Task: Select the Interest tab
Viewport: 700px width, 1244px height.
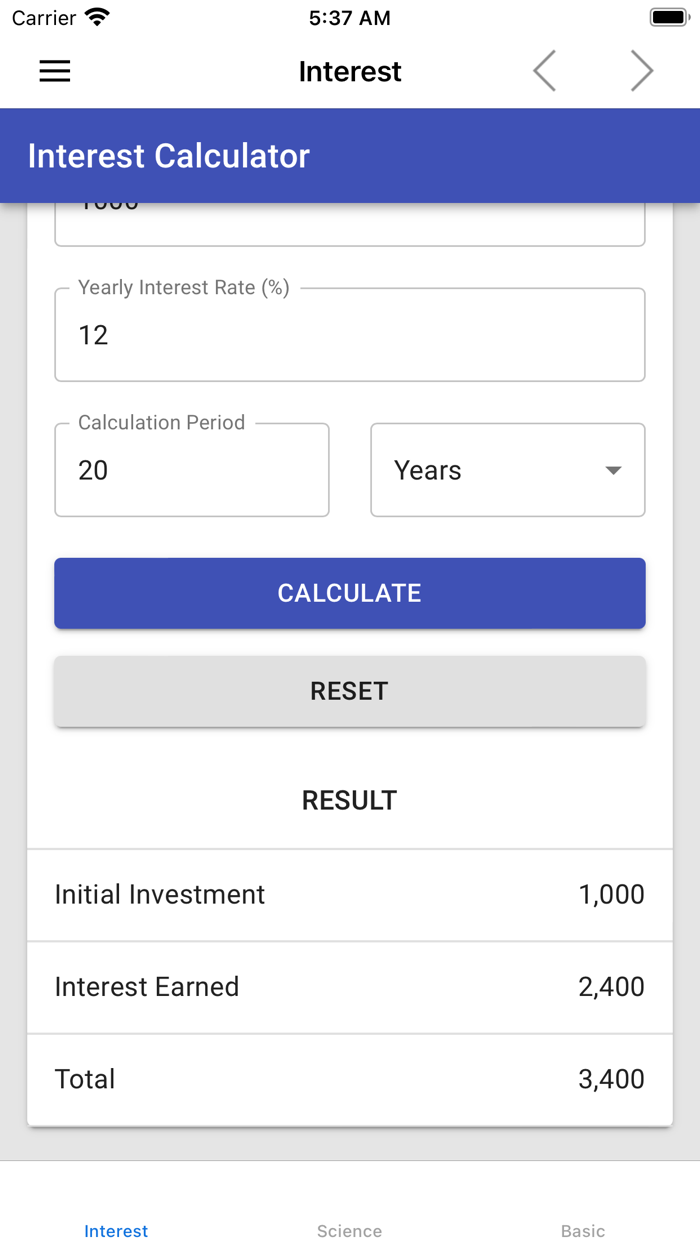Action: [116, 1231]
